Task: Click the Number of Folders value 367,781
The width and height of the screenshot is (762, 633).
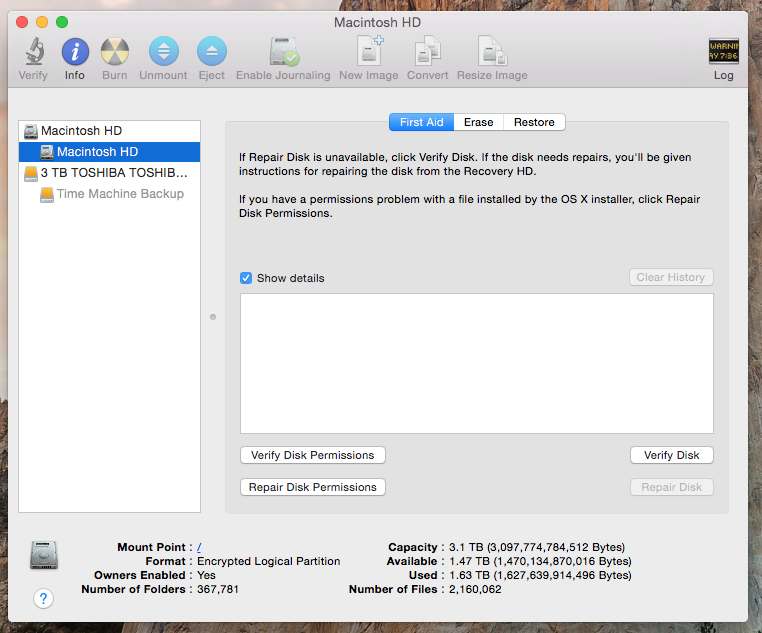Action: tap(218, 589)
